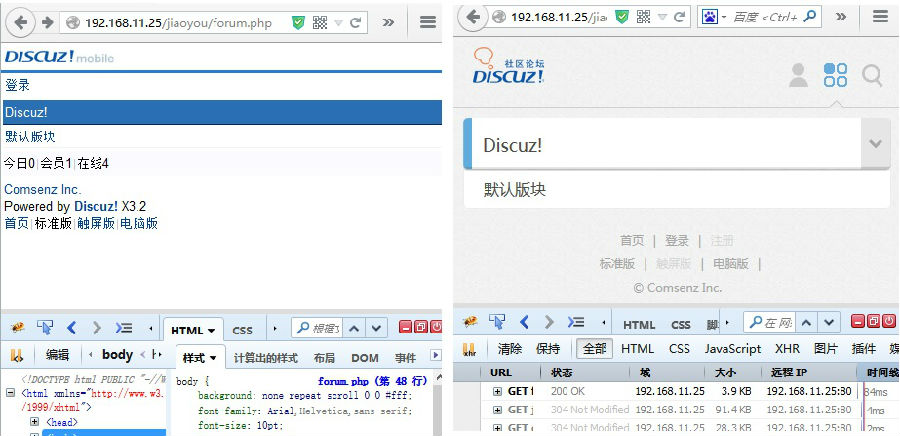Activate element inspector in HTML panel window
The image size is (900, 436).
coord(45,328)
